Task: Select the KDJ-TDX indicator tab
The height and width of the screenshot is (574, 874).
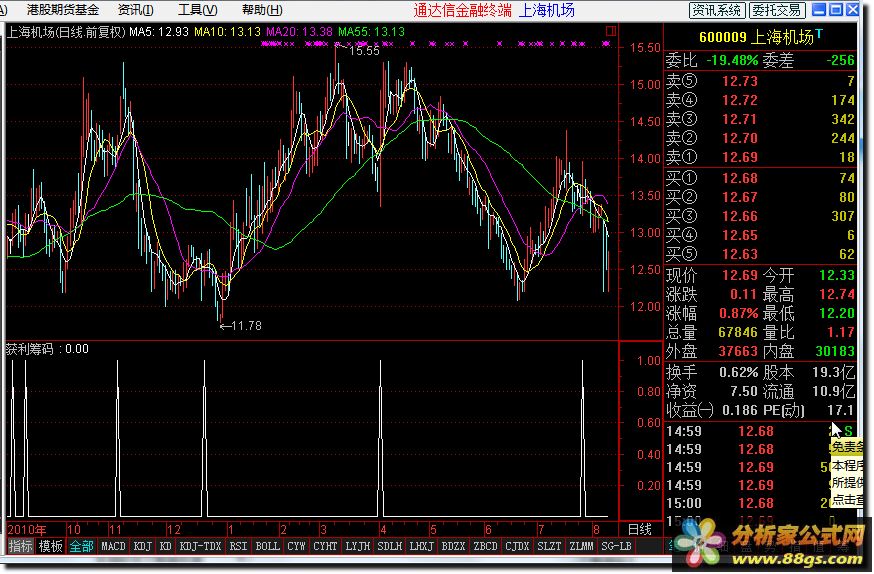Action: (x=200, y=546)
